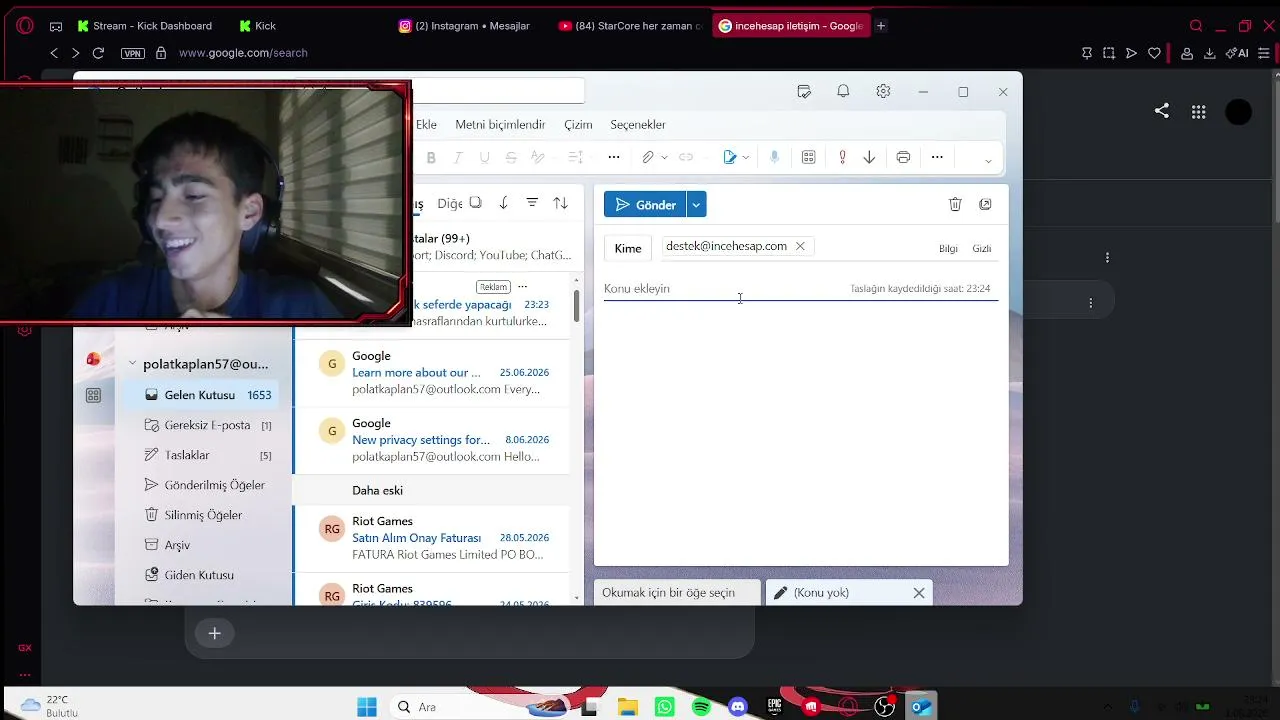The height and width of the screenshot is (720, 1280).
Task: Remove the destek@incehesap.com recipient
Action: (x=800, y=246)
